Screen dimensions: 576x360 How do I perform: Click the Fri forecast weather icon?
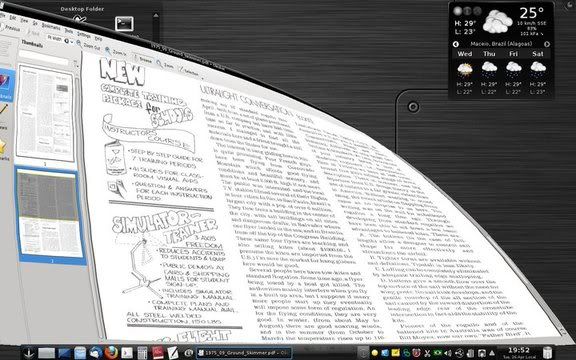[x=514, y=69]
